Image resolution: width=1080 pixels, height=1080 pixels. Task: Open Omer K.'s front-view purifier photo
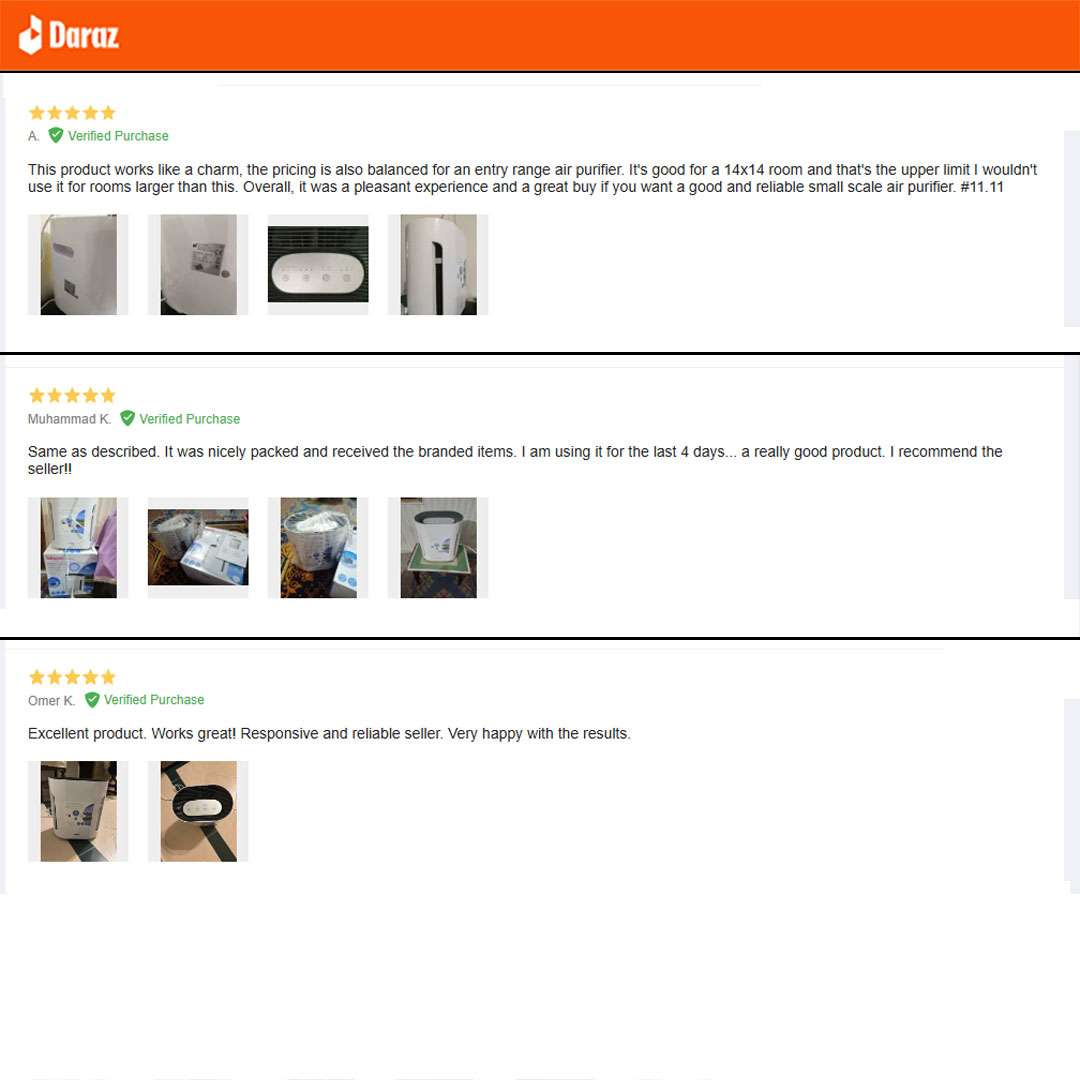[x=78, y=811]
